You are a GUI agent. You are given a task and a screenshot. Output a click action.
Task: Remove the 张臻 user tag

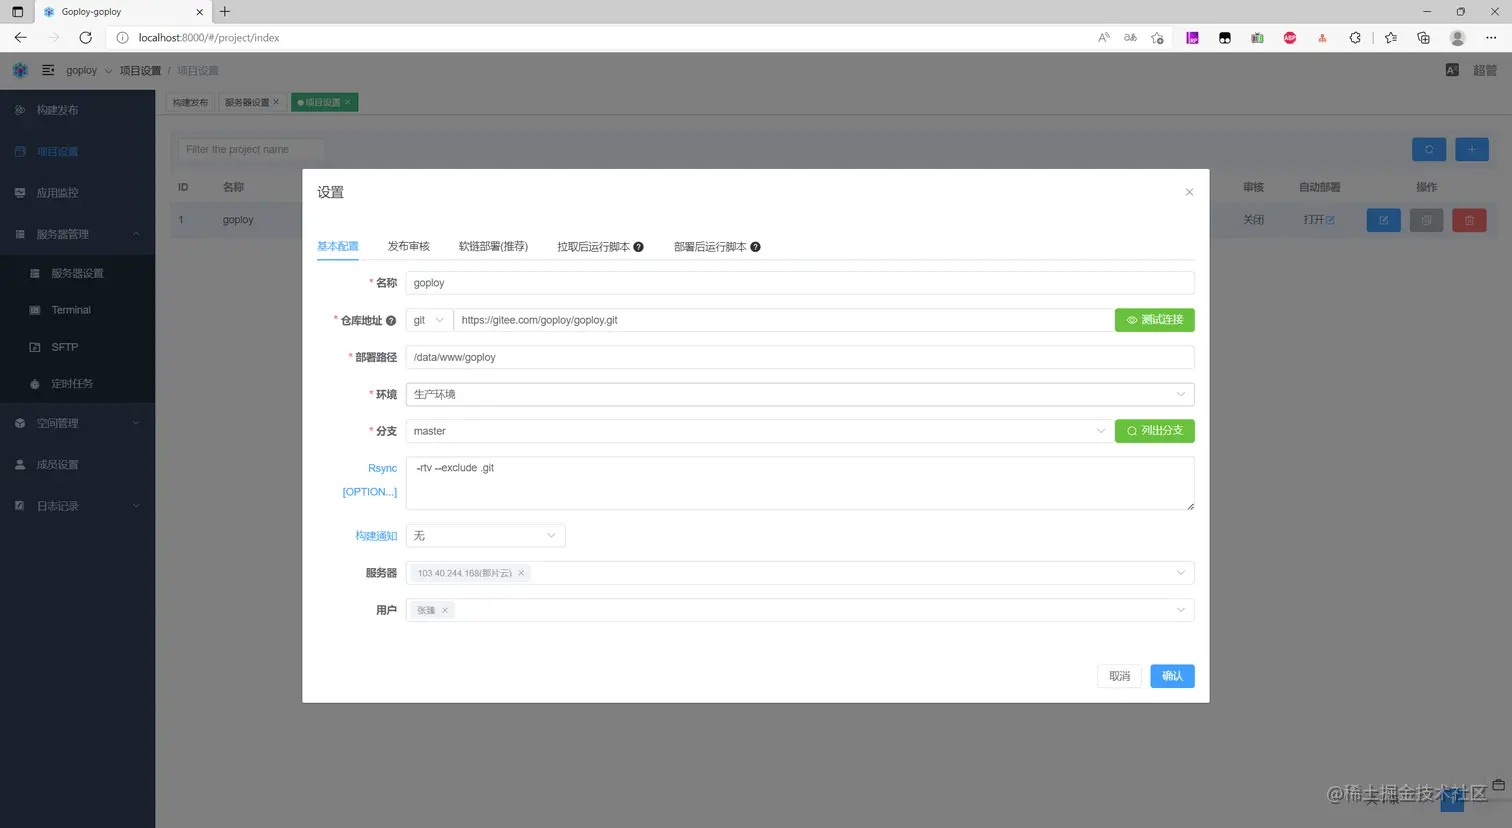[x=445, y=610]
